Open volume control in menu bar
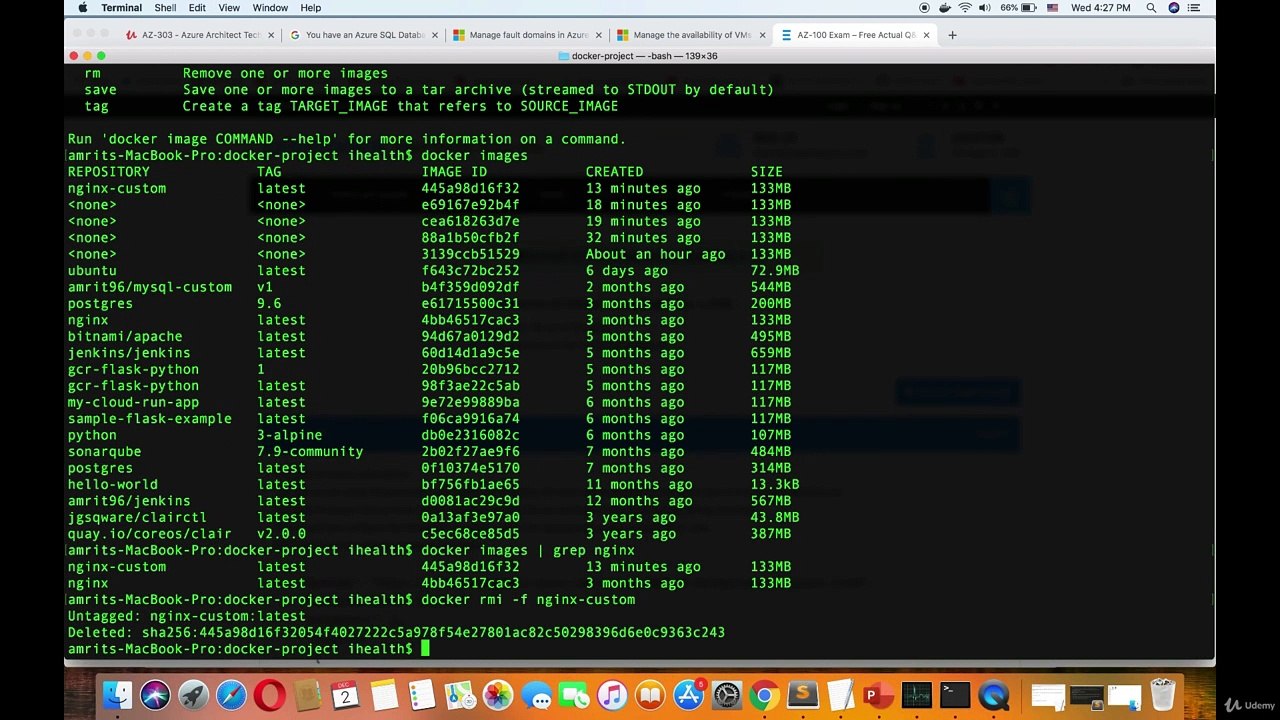The width and height of the screenshot is (1280, 720). [x=985, y=8]
